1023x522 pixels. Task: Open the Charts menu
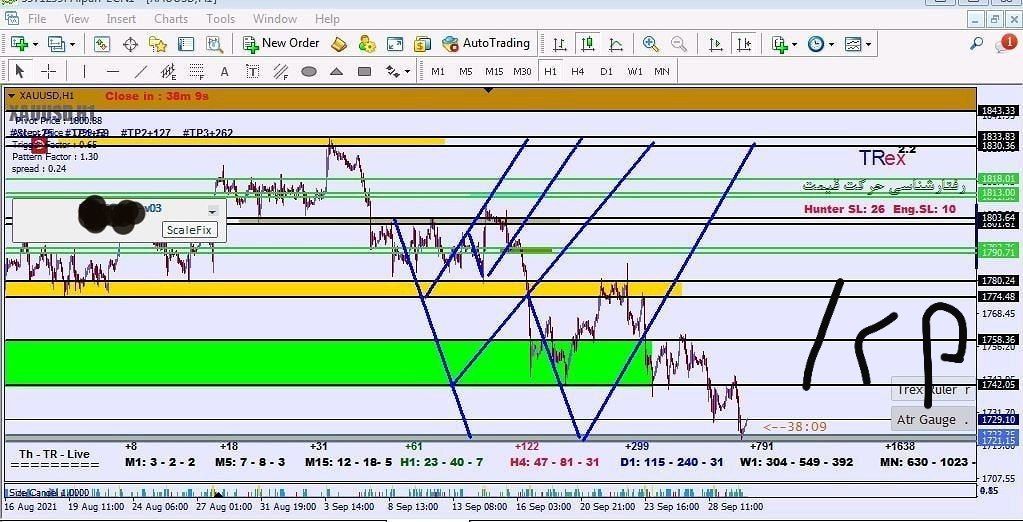[x=171, y=18]
